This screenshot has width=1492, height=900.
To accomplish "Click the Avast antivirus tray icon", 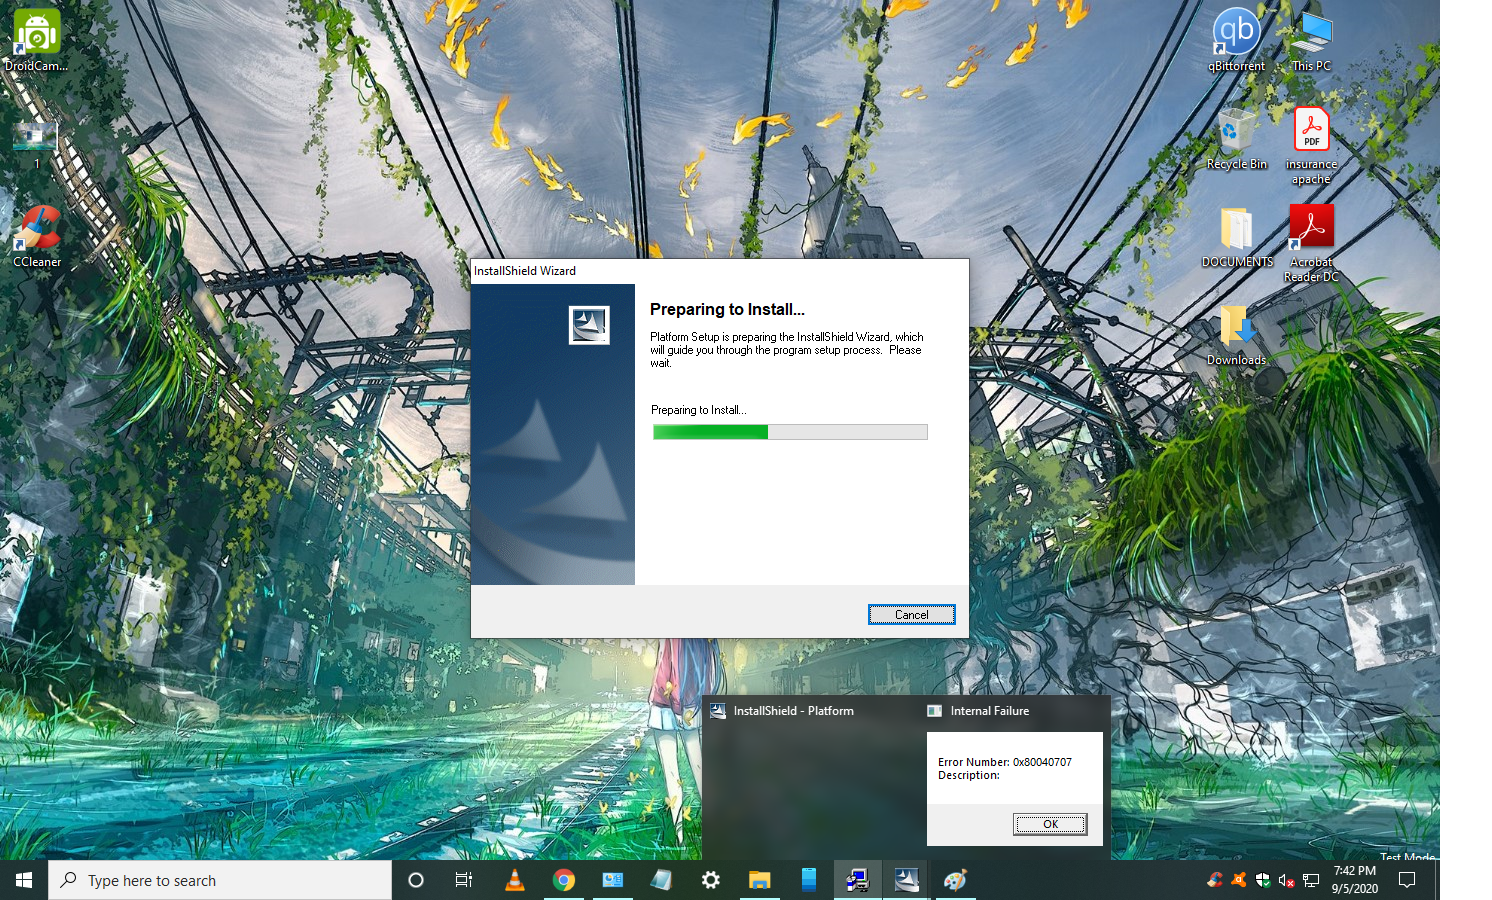I will [x=1239, y=880].
